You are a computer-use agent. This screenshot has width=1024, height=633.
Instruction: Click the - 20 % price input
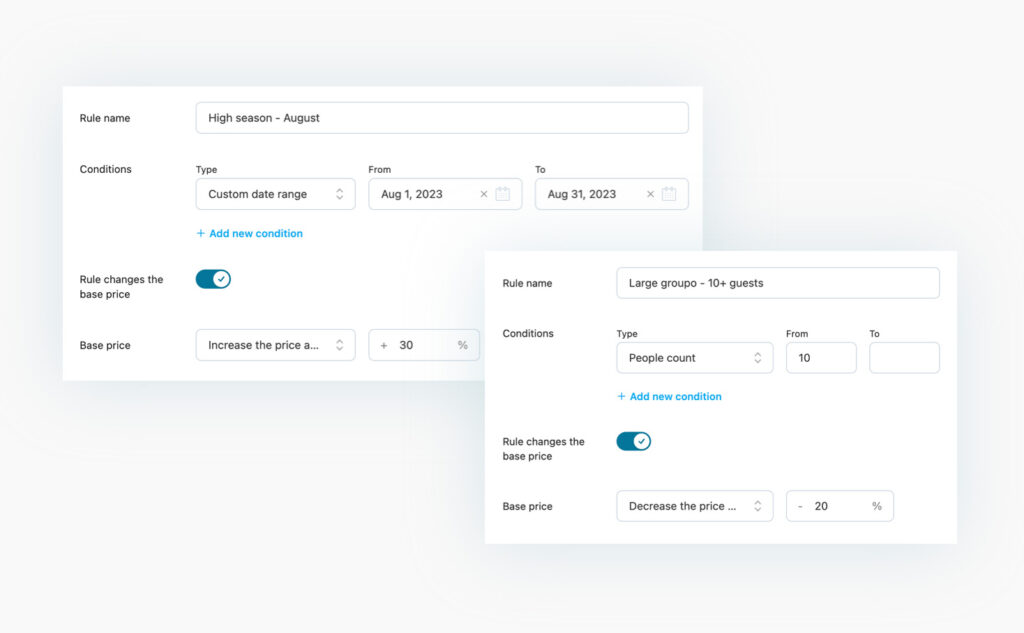click(839, 506)
